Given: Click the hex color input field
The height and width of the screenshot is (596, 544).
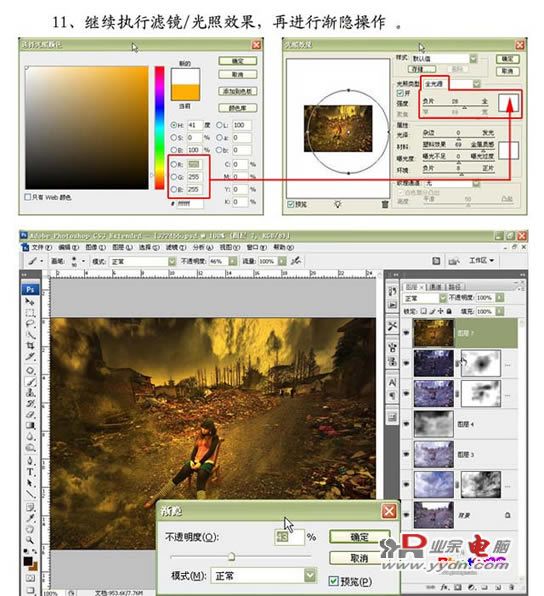Looking at the screenshot, I should click(x=190, y=204).
